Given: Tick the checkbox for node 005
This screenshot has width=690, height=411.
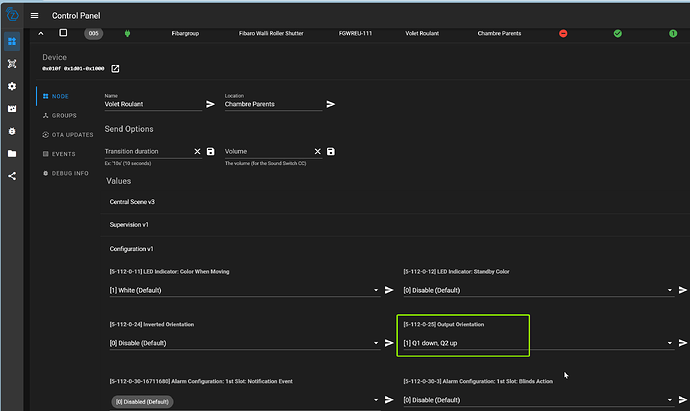Looking at the screenshot, I should click(x=64, y=33).
